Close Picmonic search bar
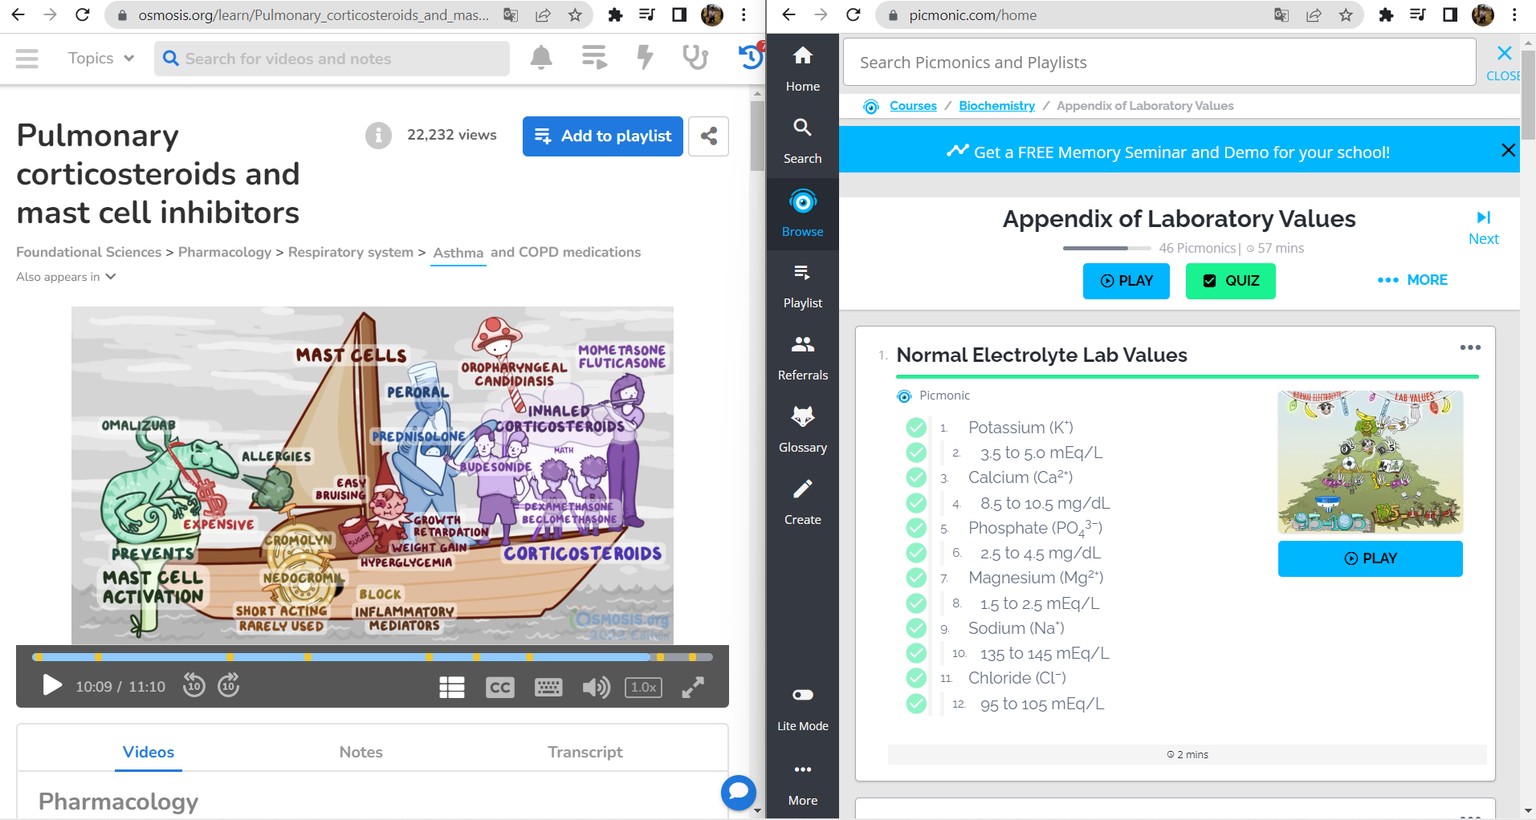Screen dimensions: 1536x820 (1504, 61)
